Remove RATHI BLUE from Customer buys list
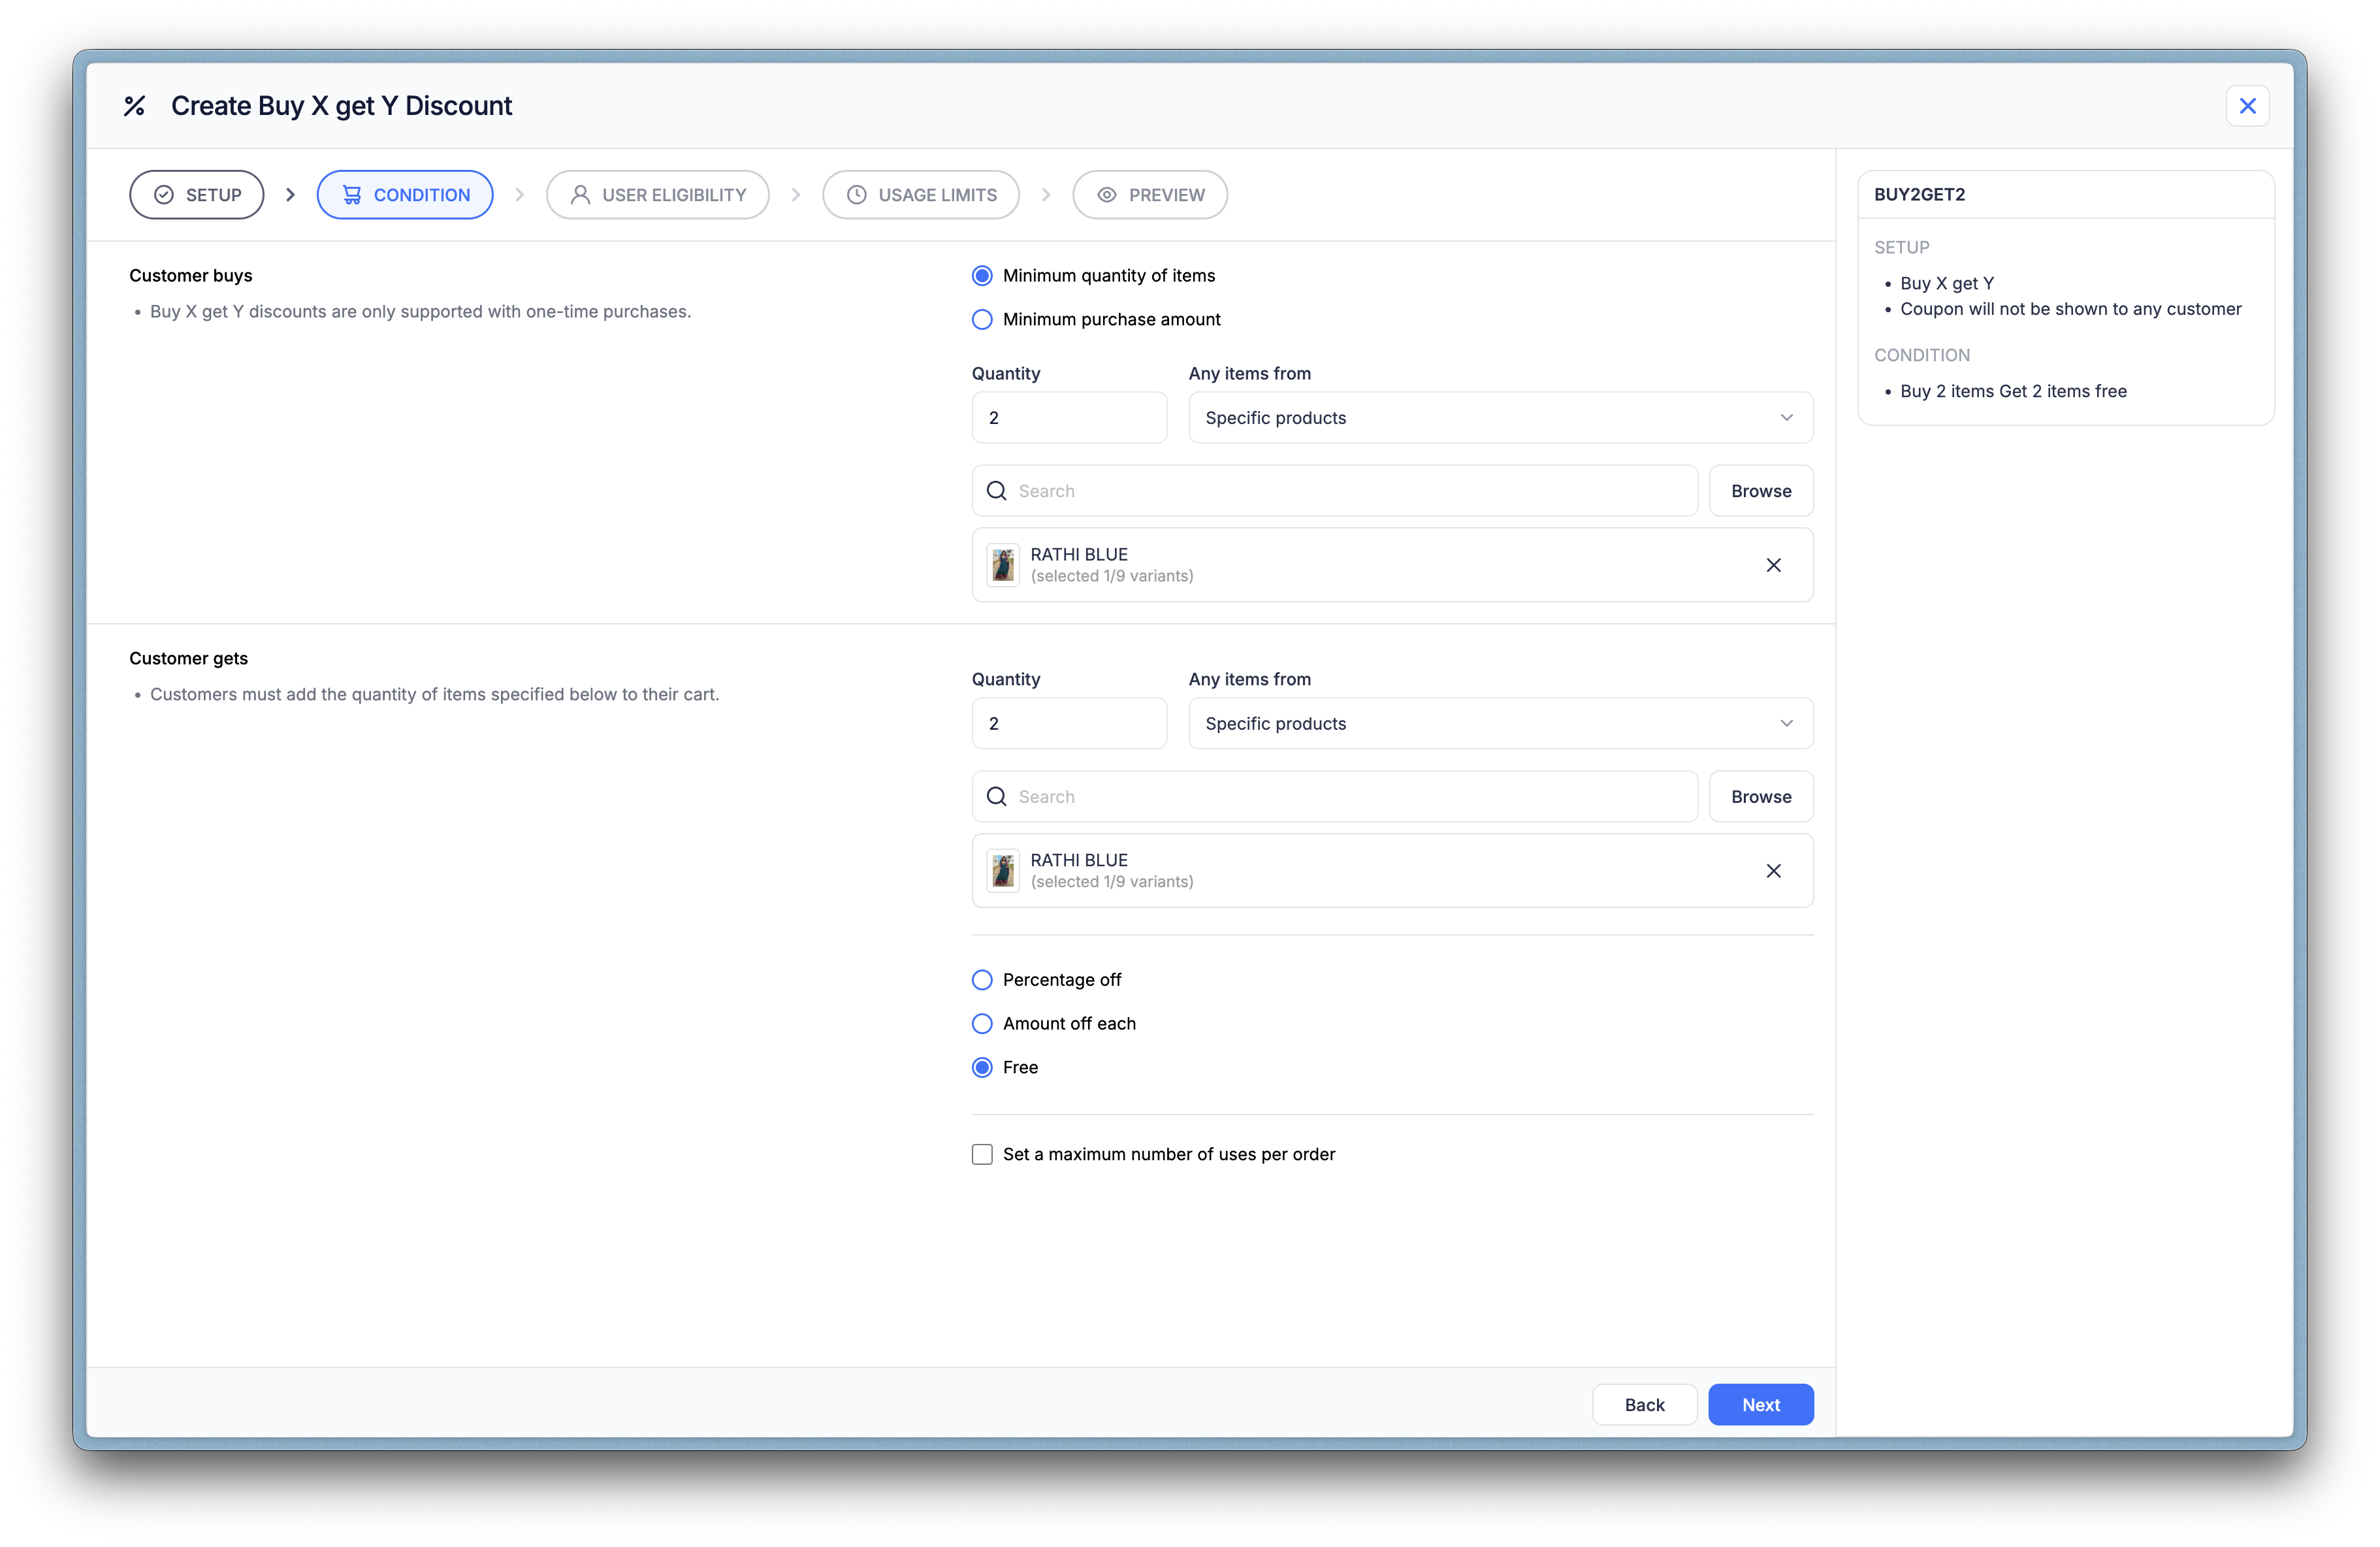This screenshot has width=2380, height=1547. click(x=1773, y=565)
